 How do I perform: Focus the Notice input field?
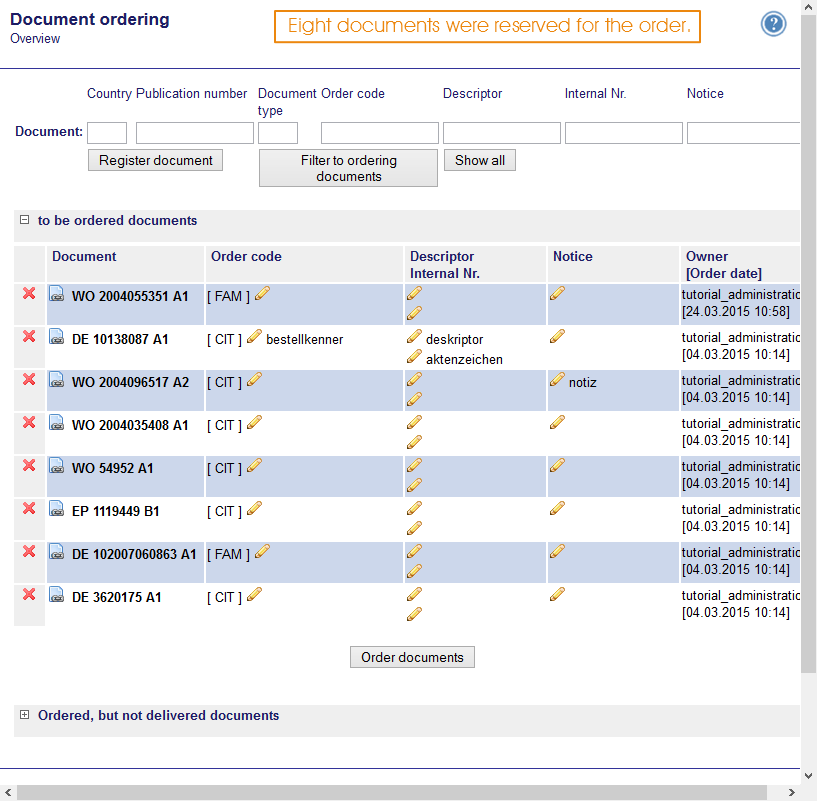click(744, 133)
